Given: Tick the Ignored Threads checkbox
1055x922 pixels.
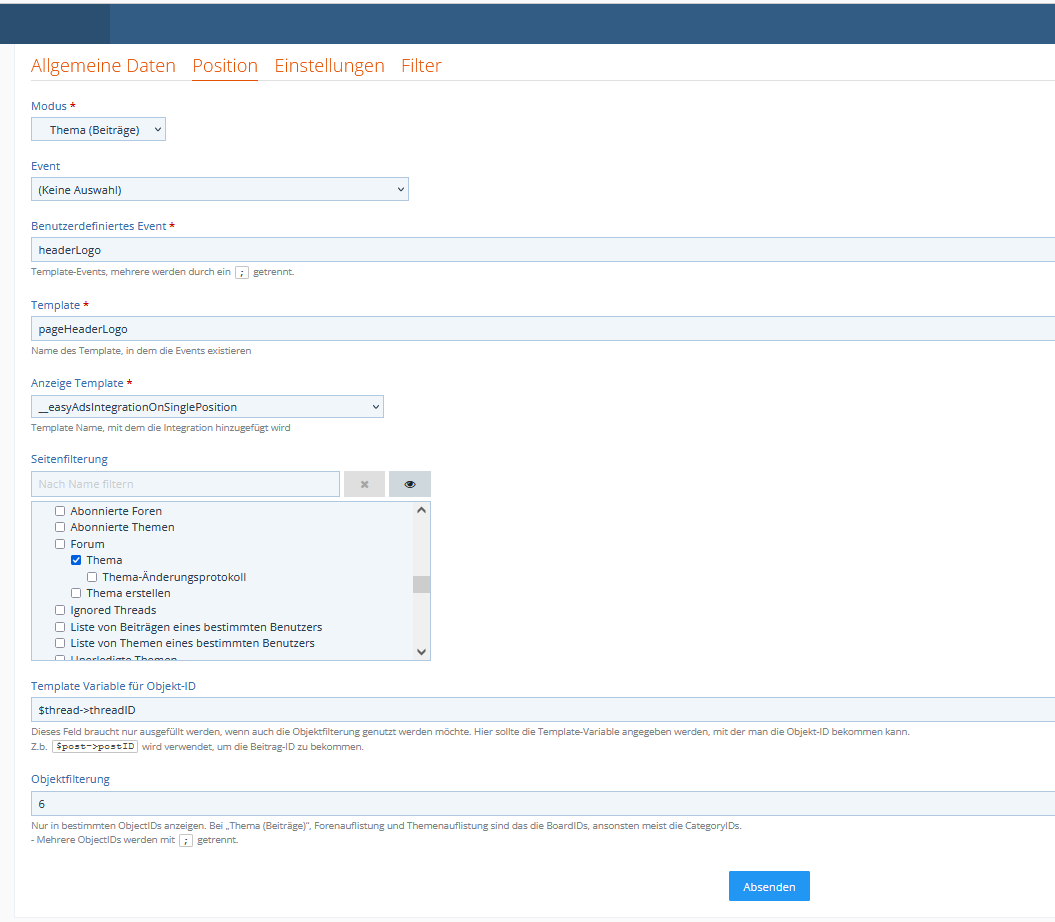Looking at the screenshot, I should [x=60, y=610].
